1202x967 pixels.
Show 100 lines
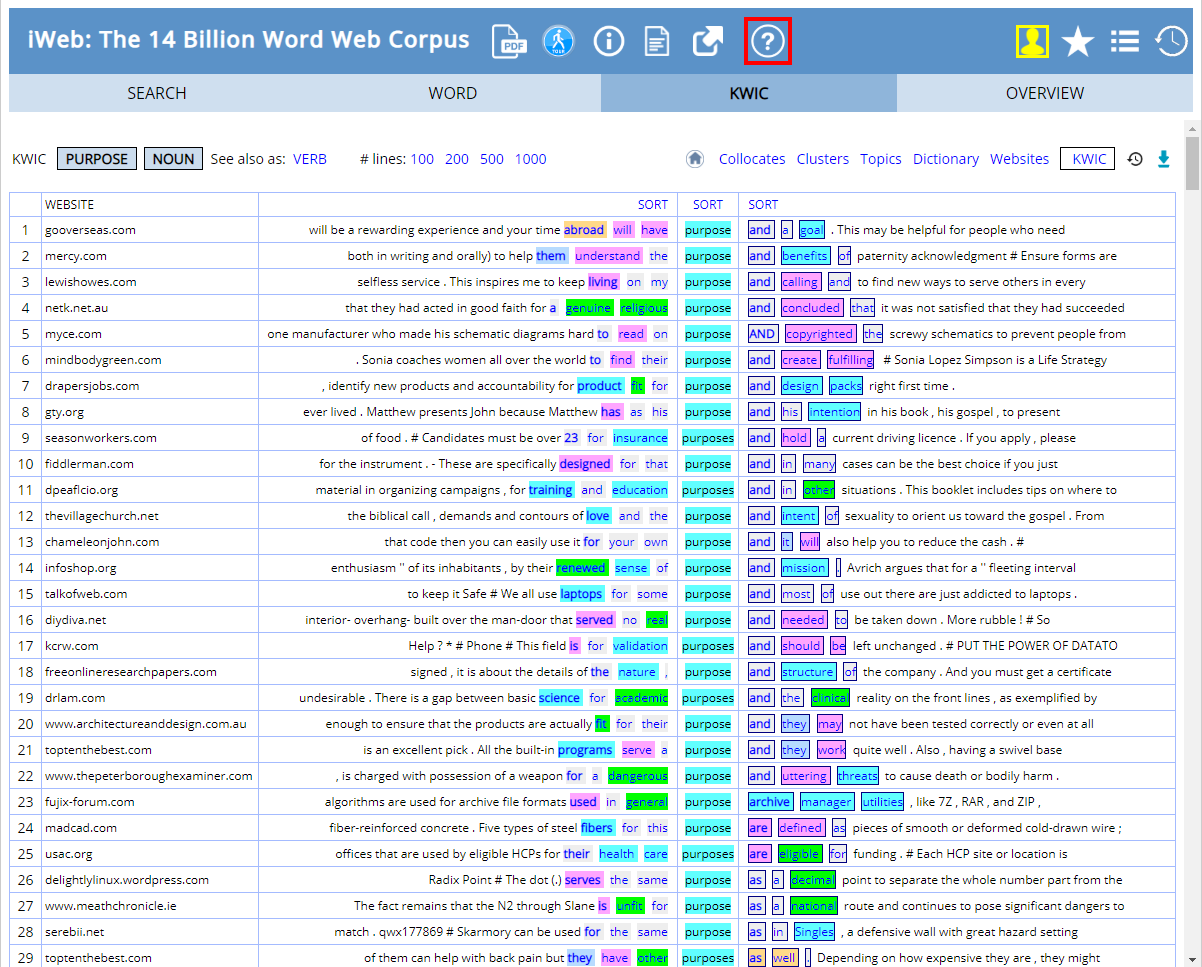[x=422, y=159]
